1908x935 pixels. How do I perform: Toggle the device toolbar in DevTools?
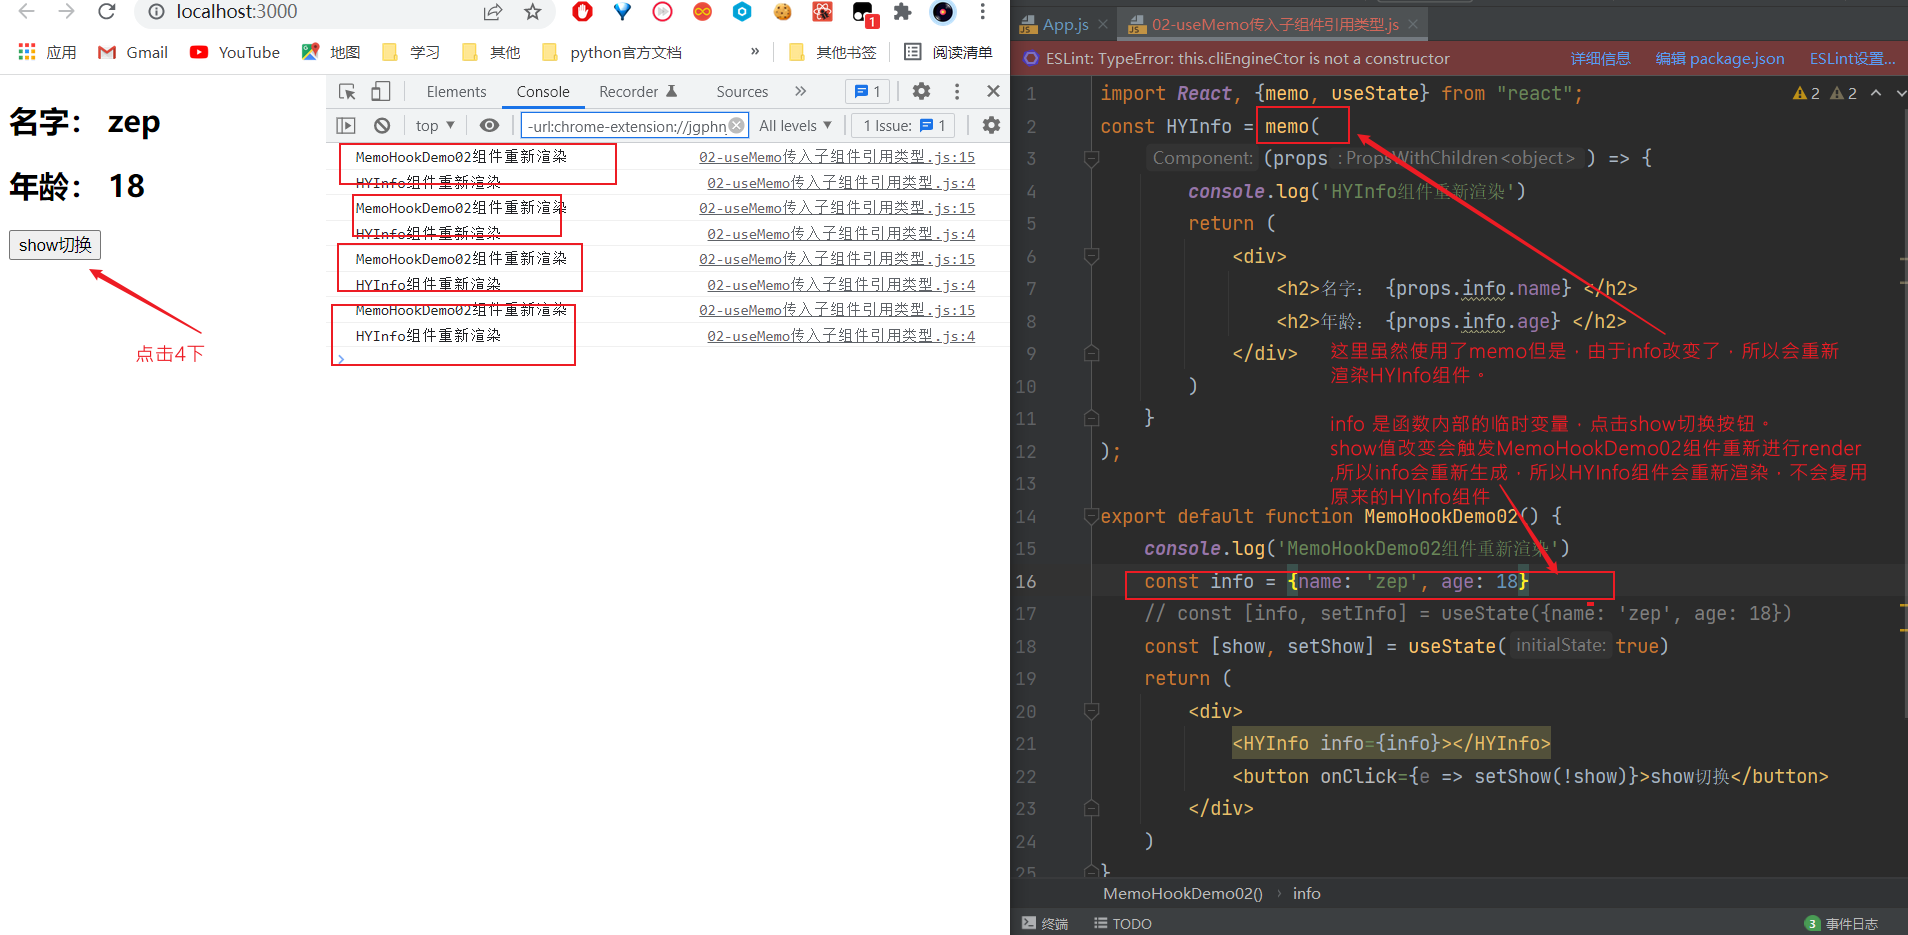(x=380, y=92)
